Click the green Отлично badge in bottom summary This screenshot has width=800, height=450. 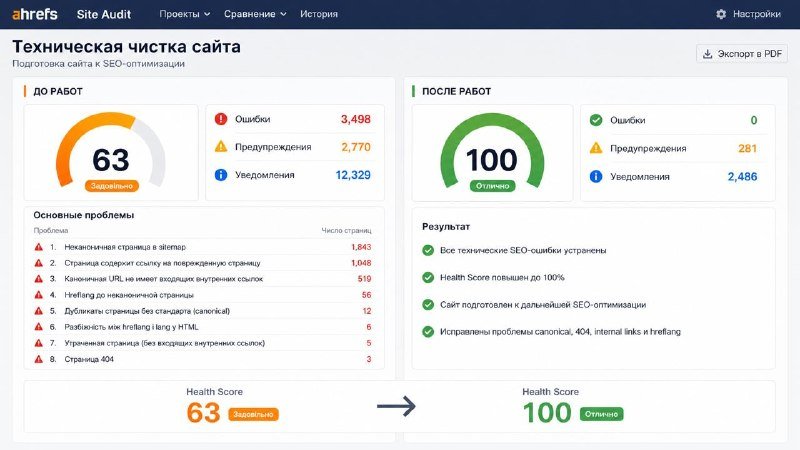point(601,414)
